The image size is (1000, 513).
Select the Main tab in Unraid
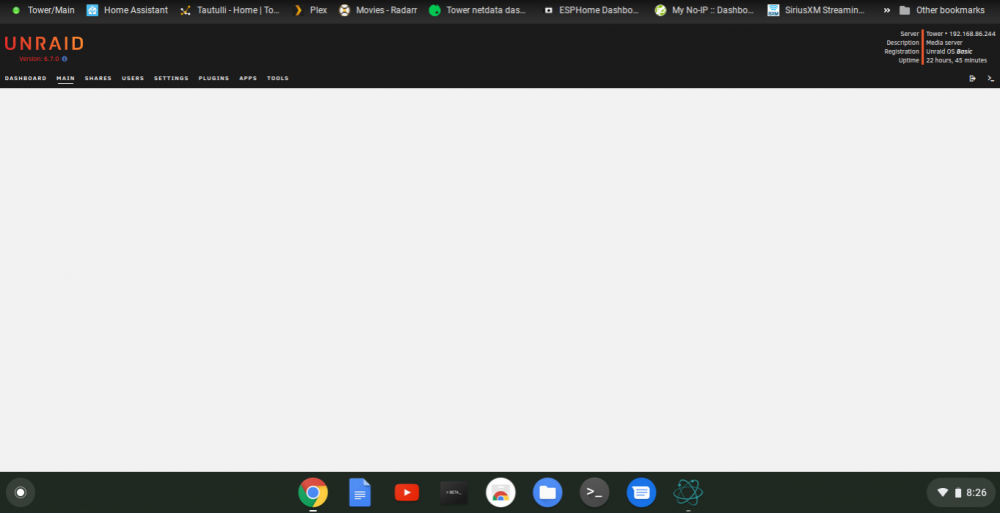[x=65, y=78]
